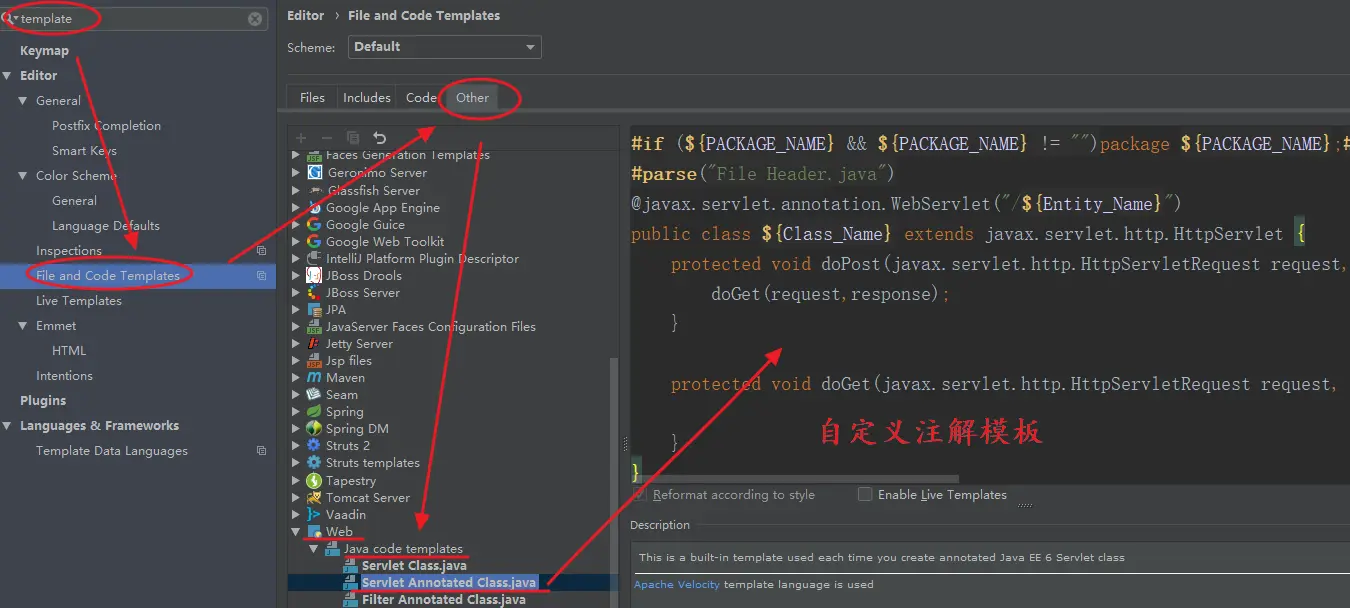Select Filter Annotated Class.java template
1350x608 pixels.
point(443,600)
